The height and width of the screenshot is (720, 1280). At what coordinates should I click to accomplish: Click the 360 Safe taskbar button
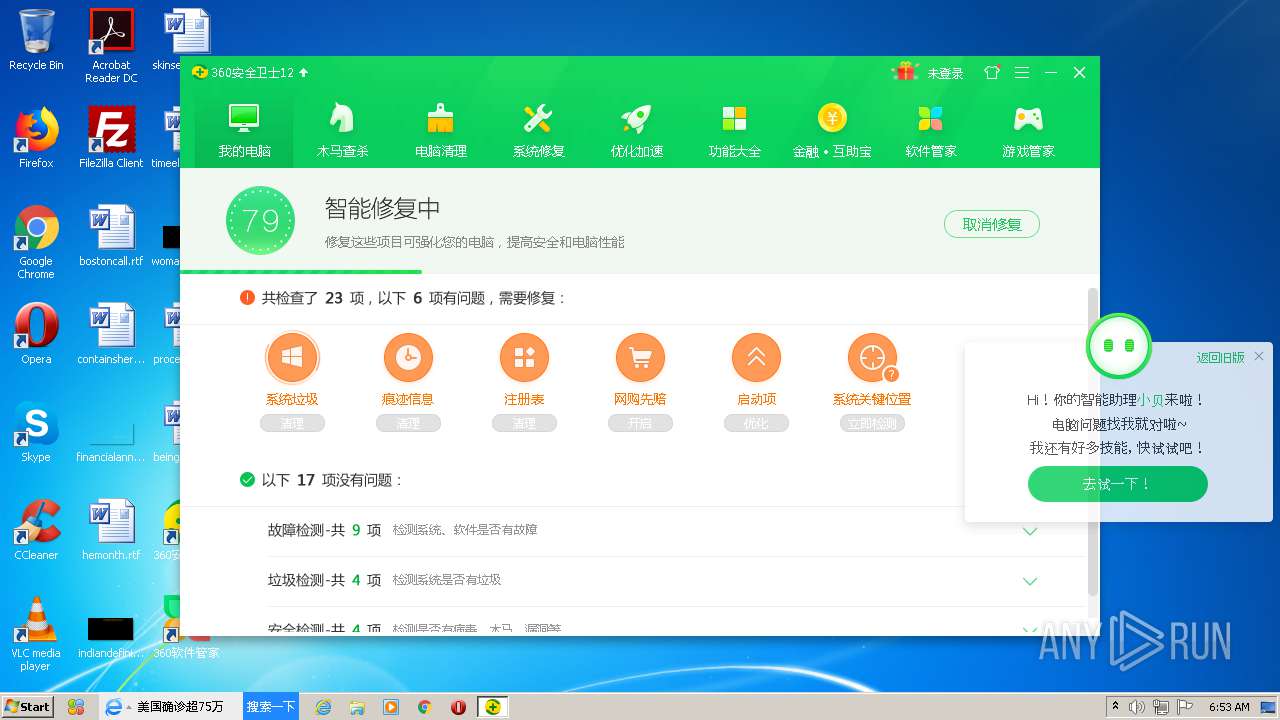click(x=492, y=706)
